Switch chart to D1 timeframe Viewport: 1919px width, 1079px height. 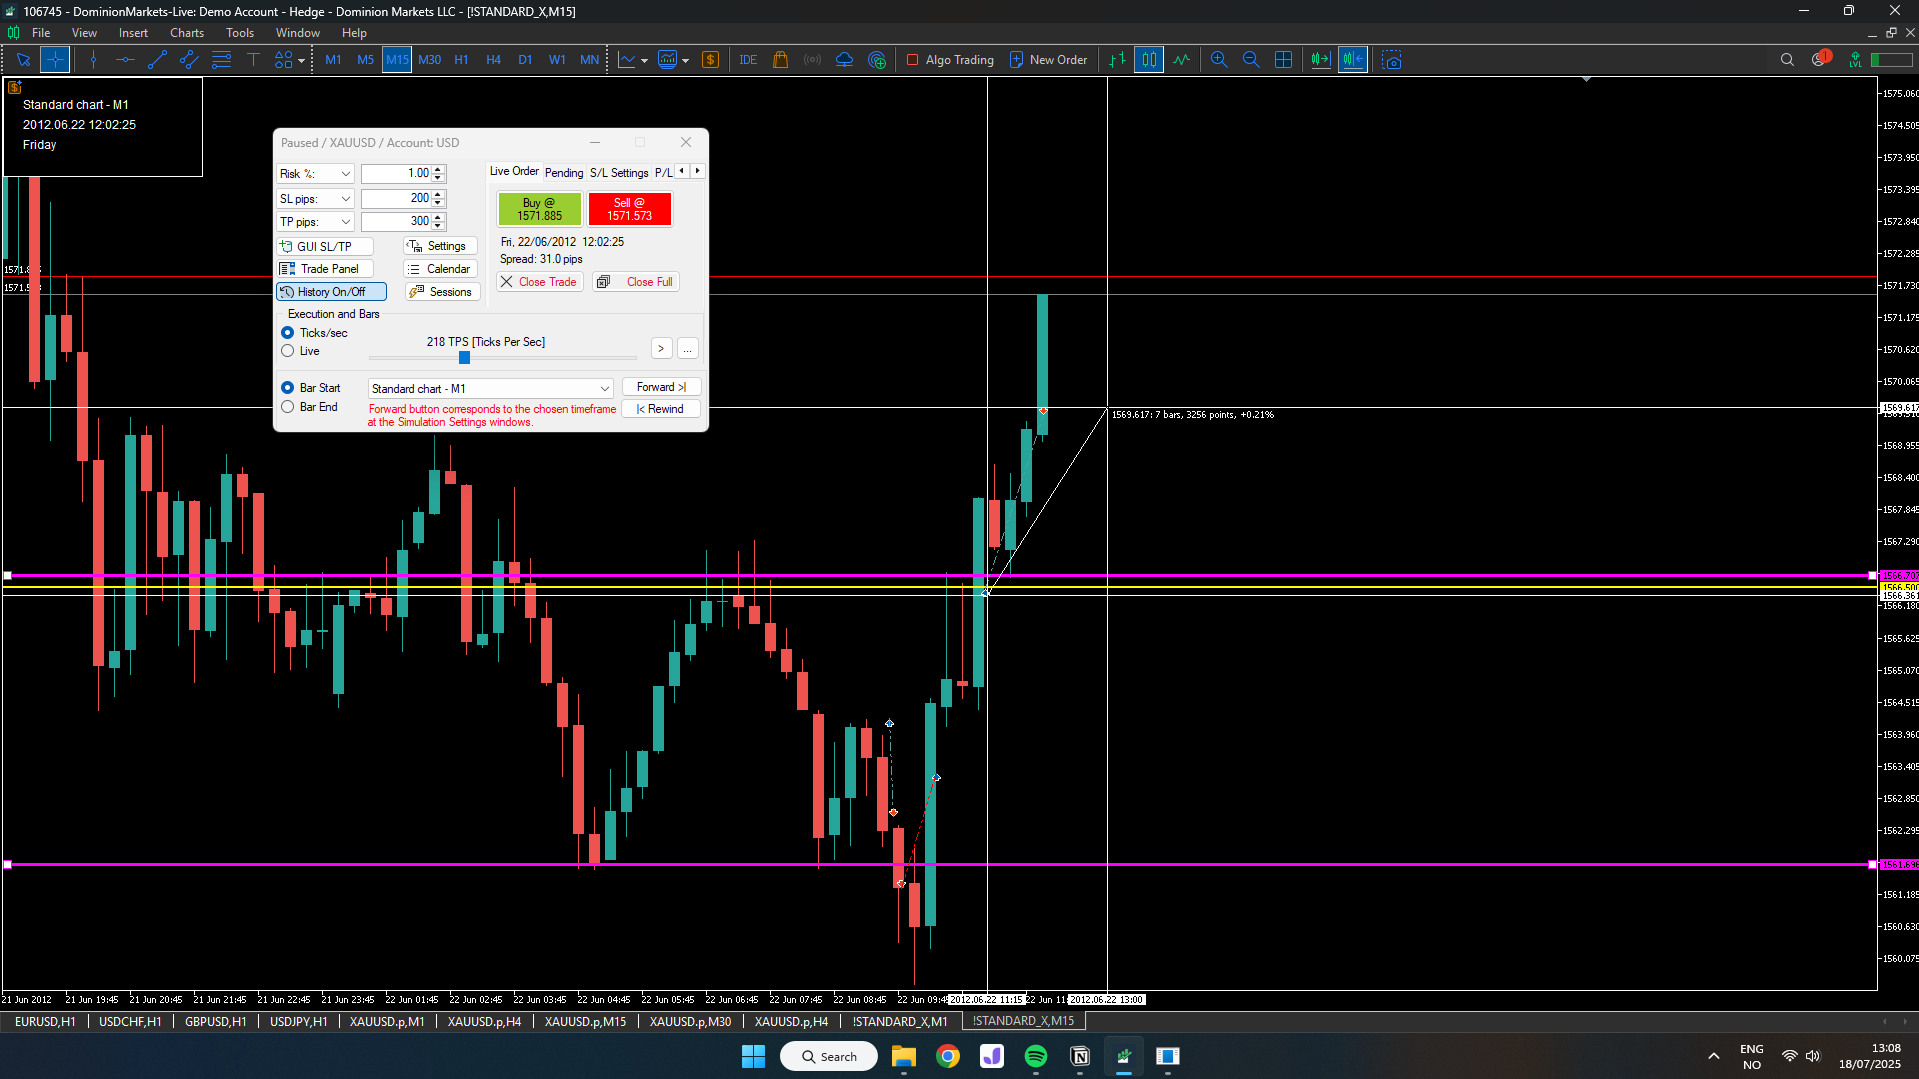point(525,60)
